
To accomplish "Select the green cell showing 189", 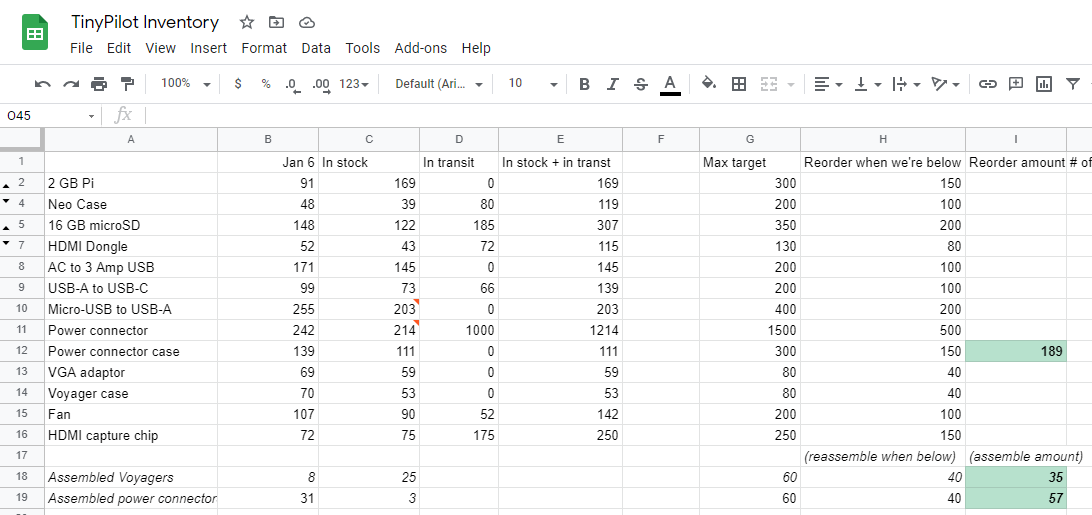I will pyautogui.click(x=1016, y=351).
